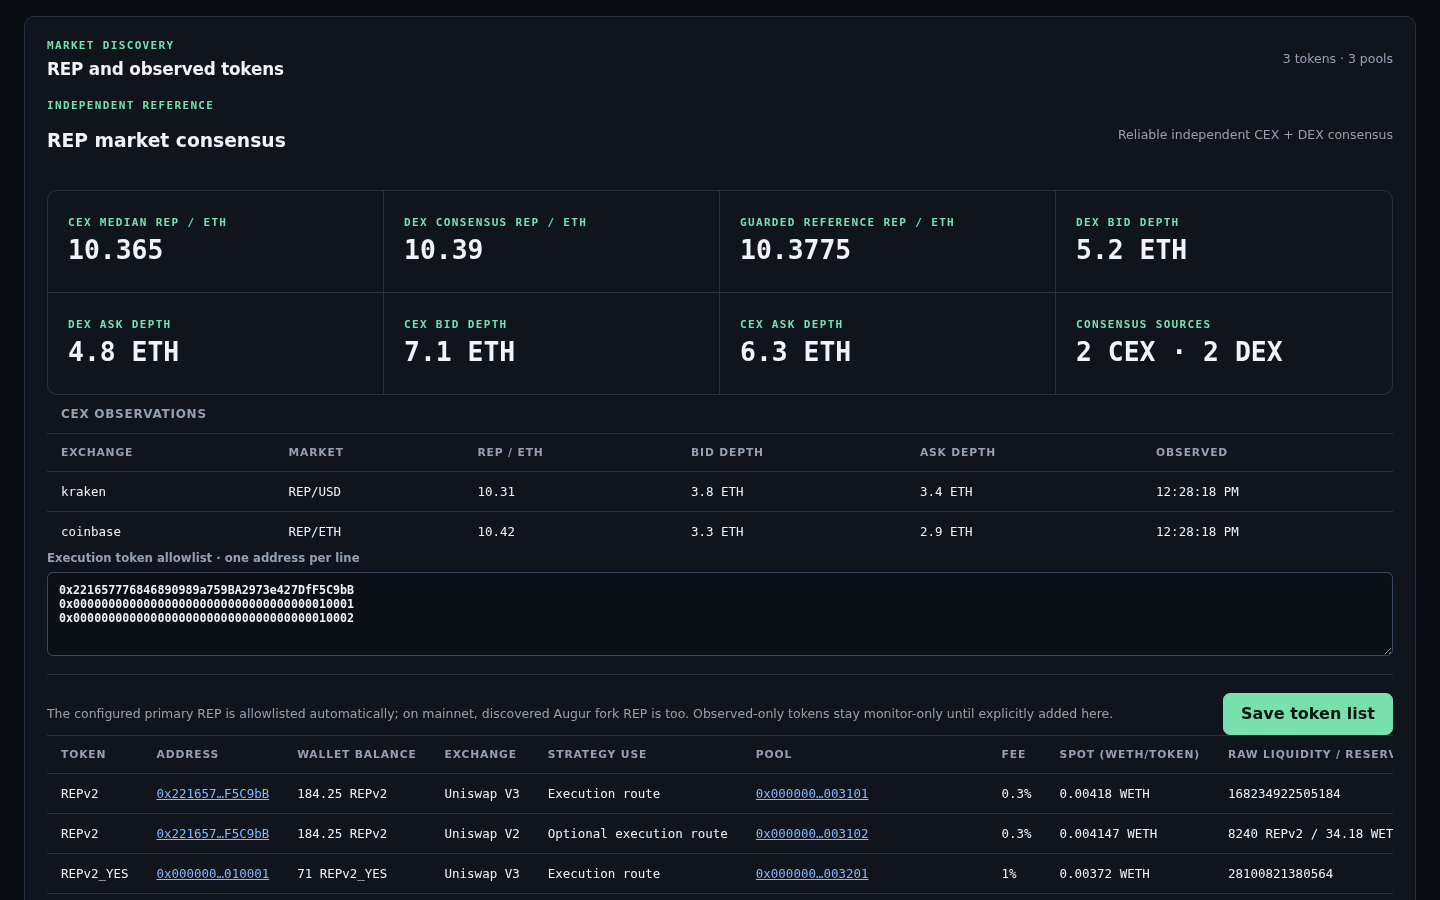Click raw liquidity value 168234922505184
The width and height of the screenshot is (1440, 900).
pos(1284,794)
